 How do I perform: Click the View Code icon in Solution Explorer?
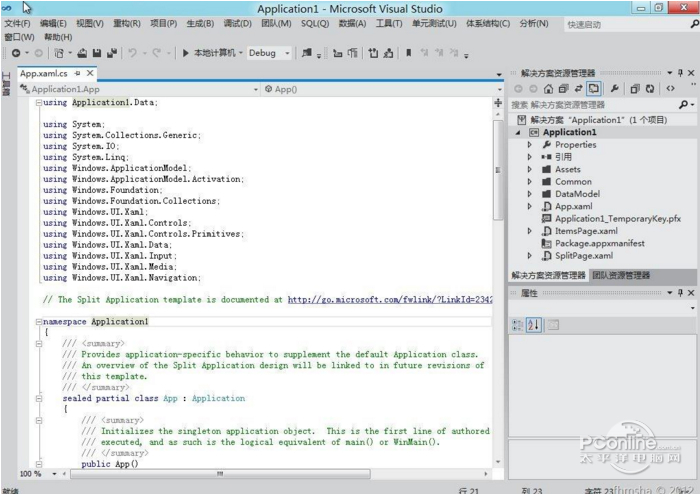point(669,89)
